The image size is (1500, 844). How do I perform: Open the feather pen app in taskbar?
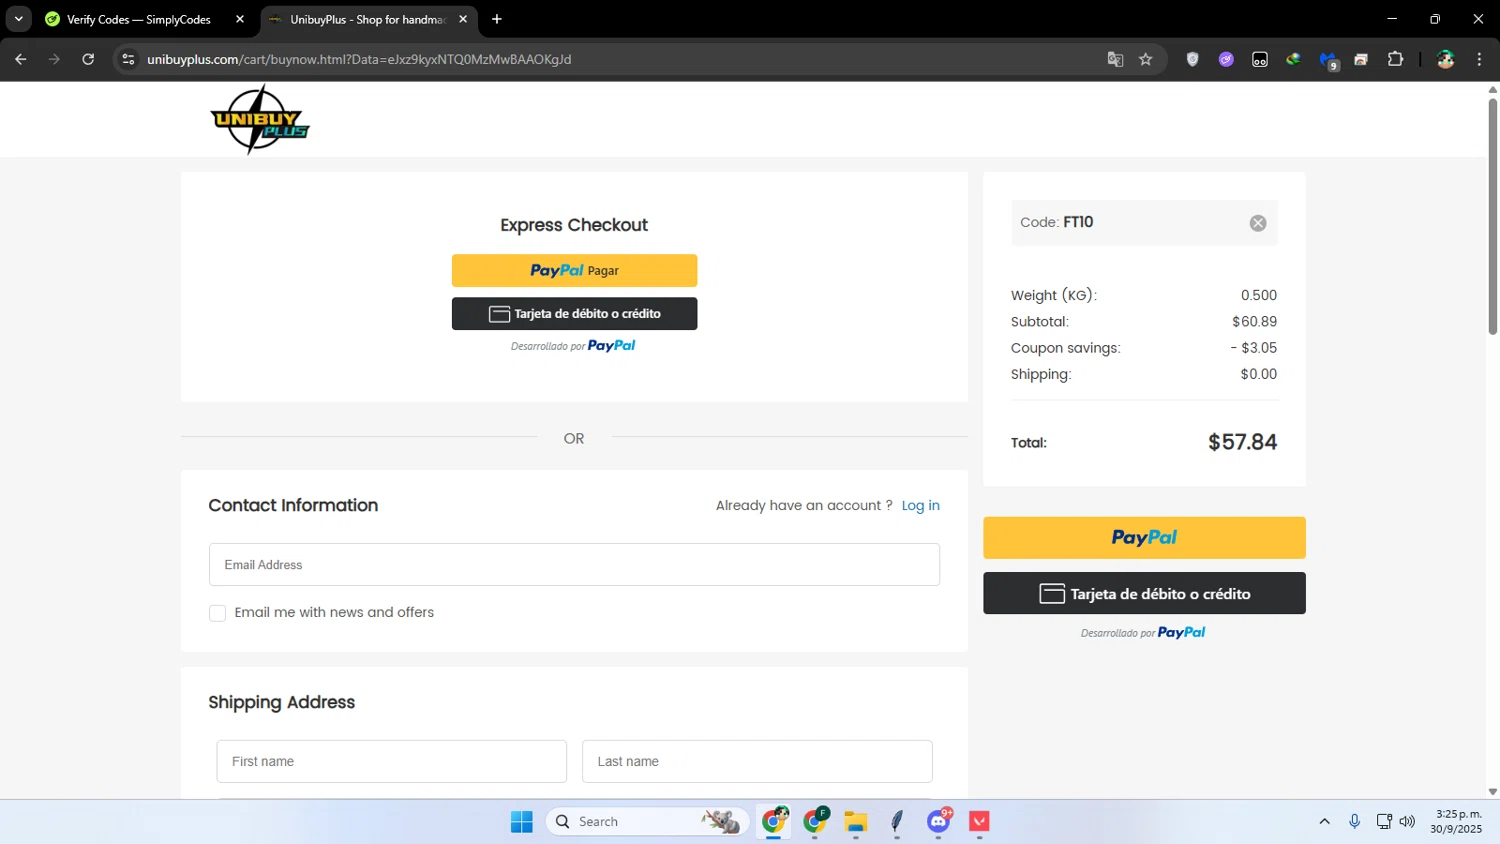pos(897,821)
